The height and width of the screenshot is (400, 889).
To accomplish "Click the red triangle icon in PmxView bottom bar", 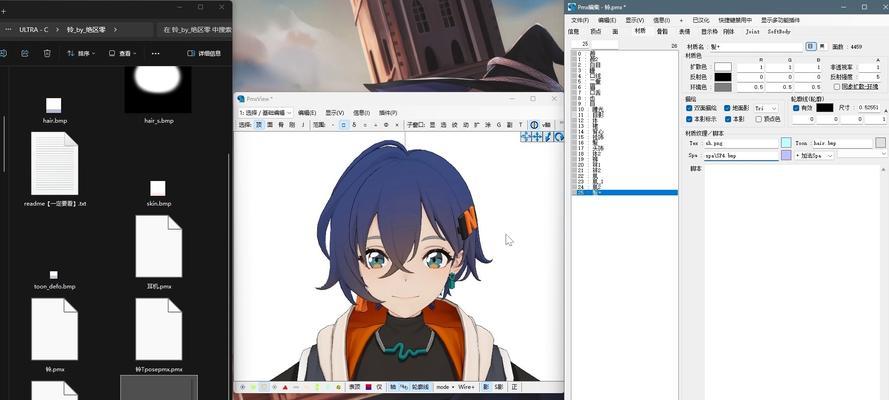I will [285, 388].
